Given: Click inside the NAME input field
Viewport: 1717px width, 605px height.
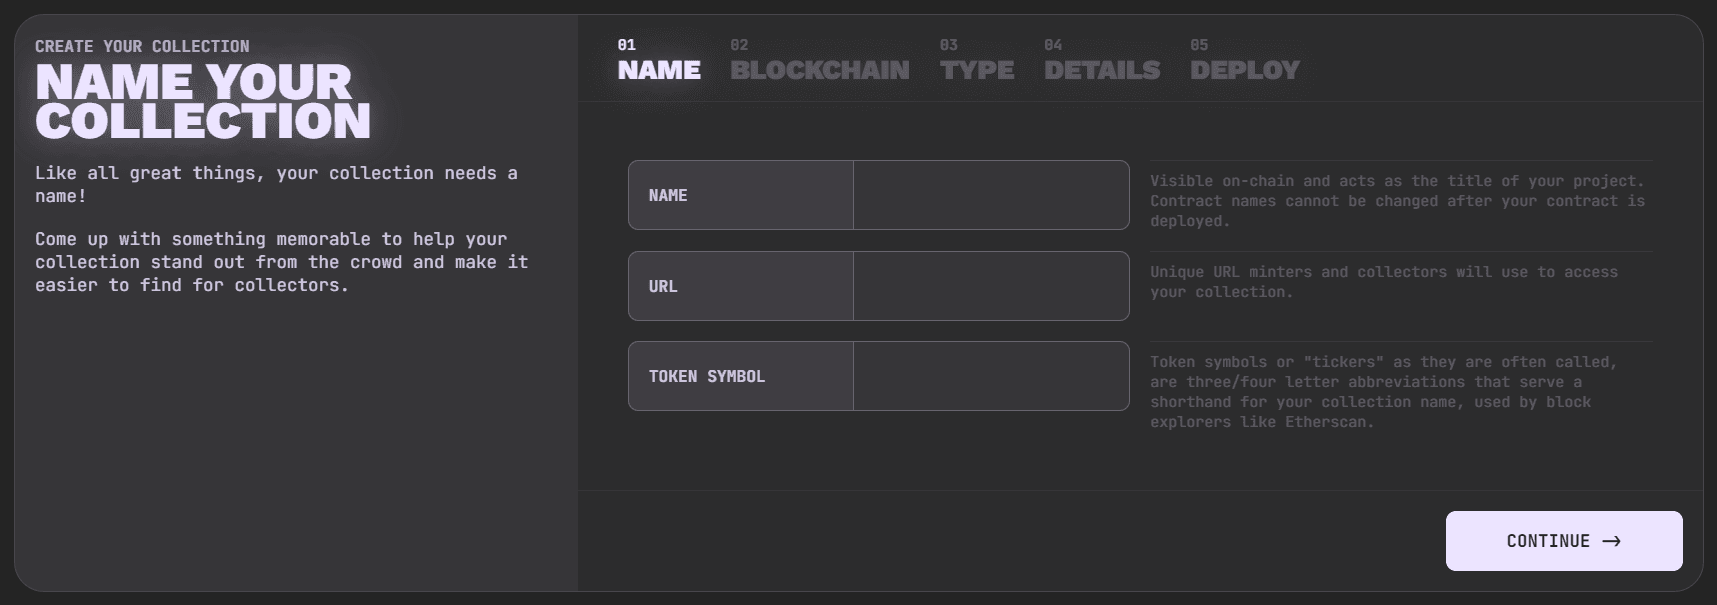Looking at the screenshot, I should (990, 195).
